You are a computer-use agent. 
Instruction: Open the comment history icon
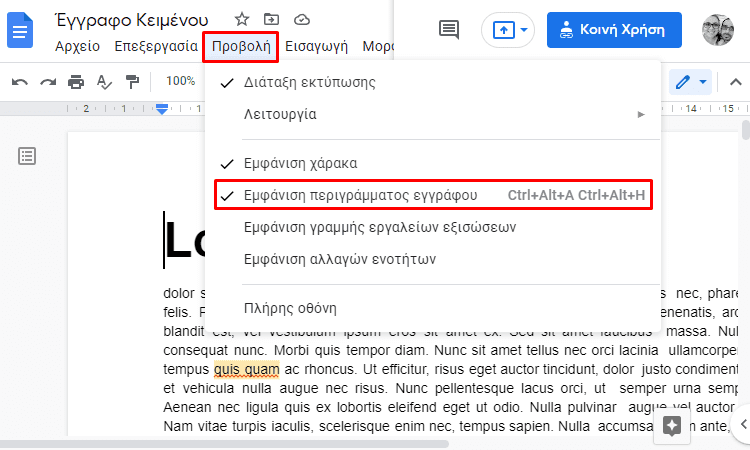click(449, 30)
